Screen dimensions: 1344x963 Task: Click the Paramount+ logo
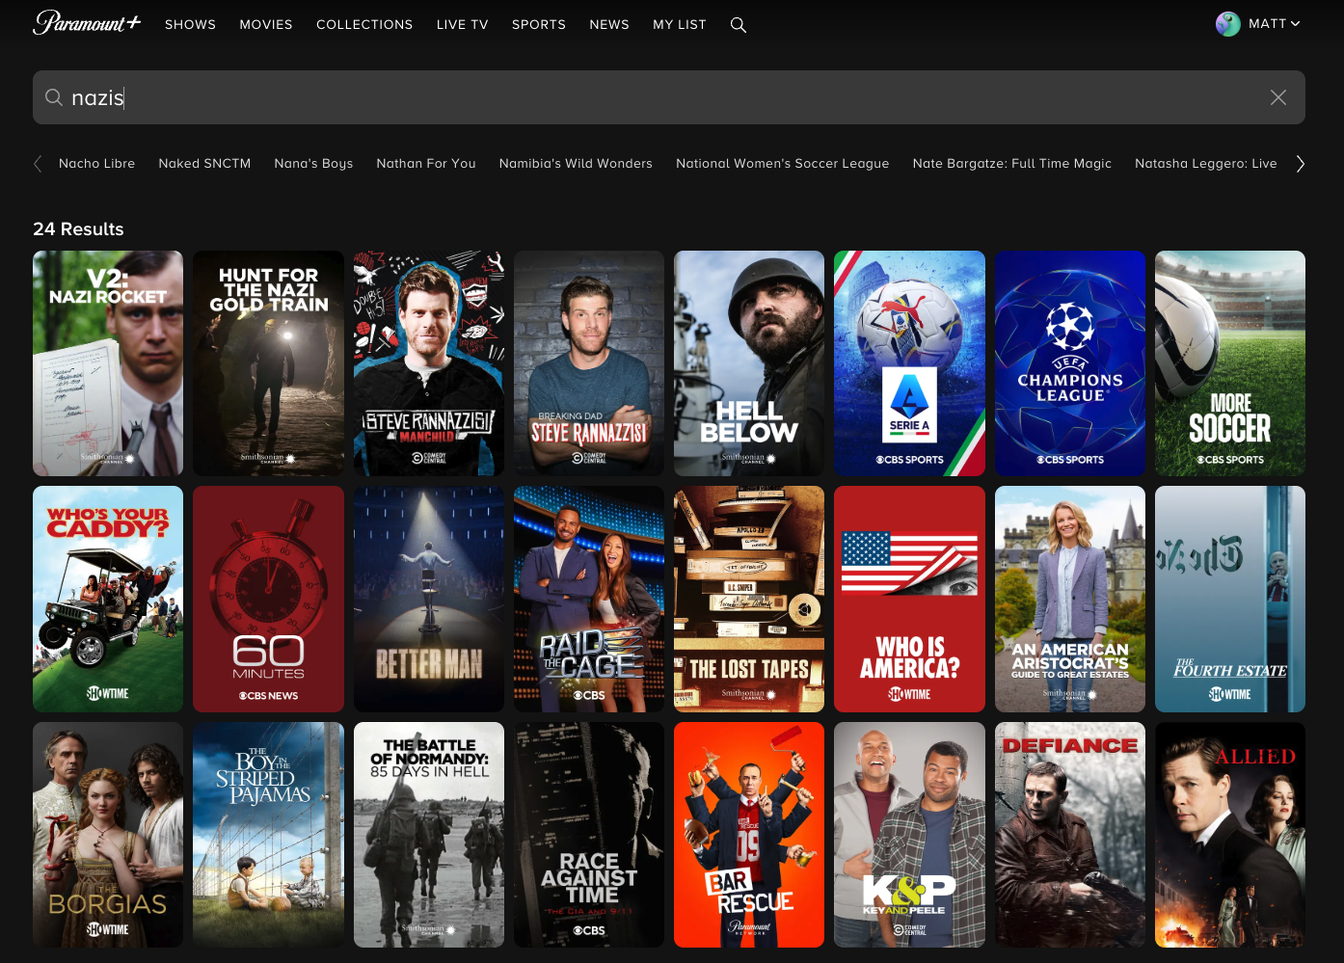click(x=87, y=23)
